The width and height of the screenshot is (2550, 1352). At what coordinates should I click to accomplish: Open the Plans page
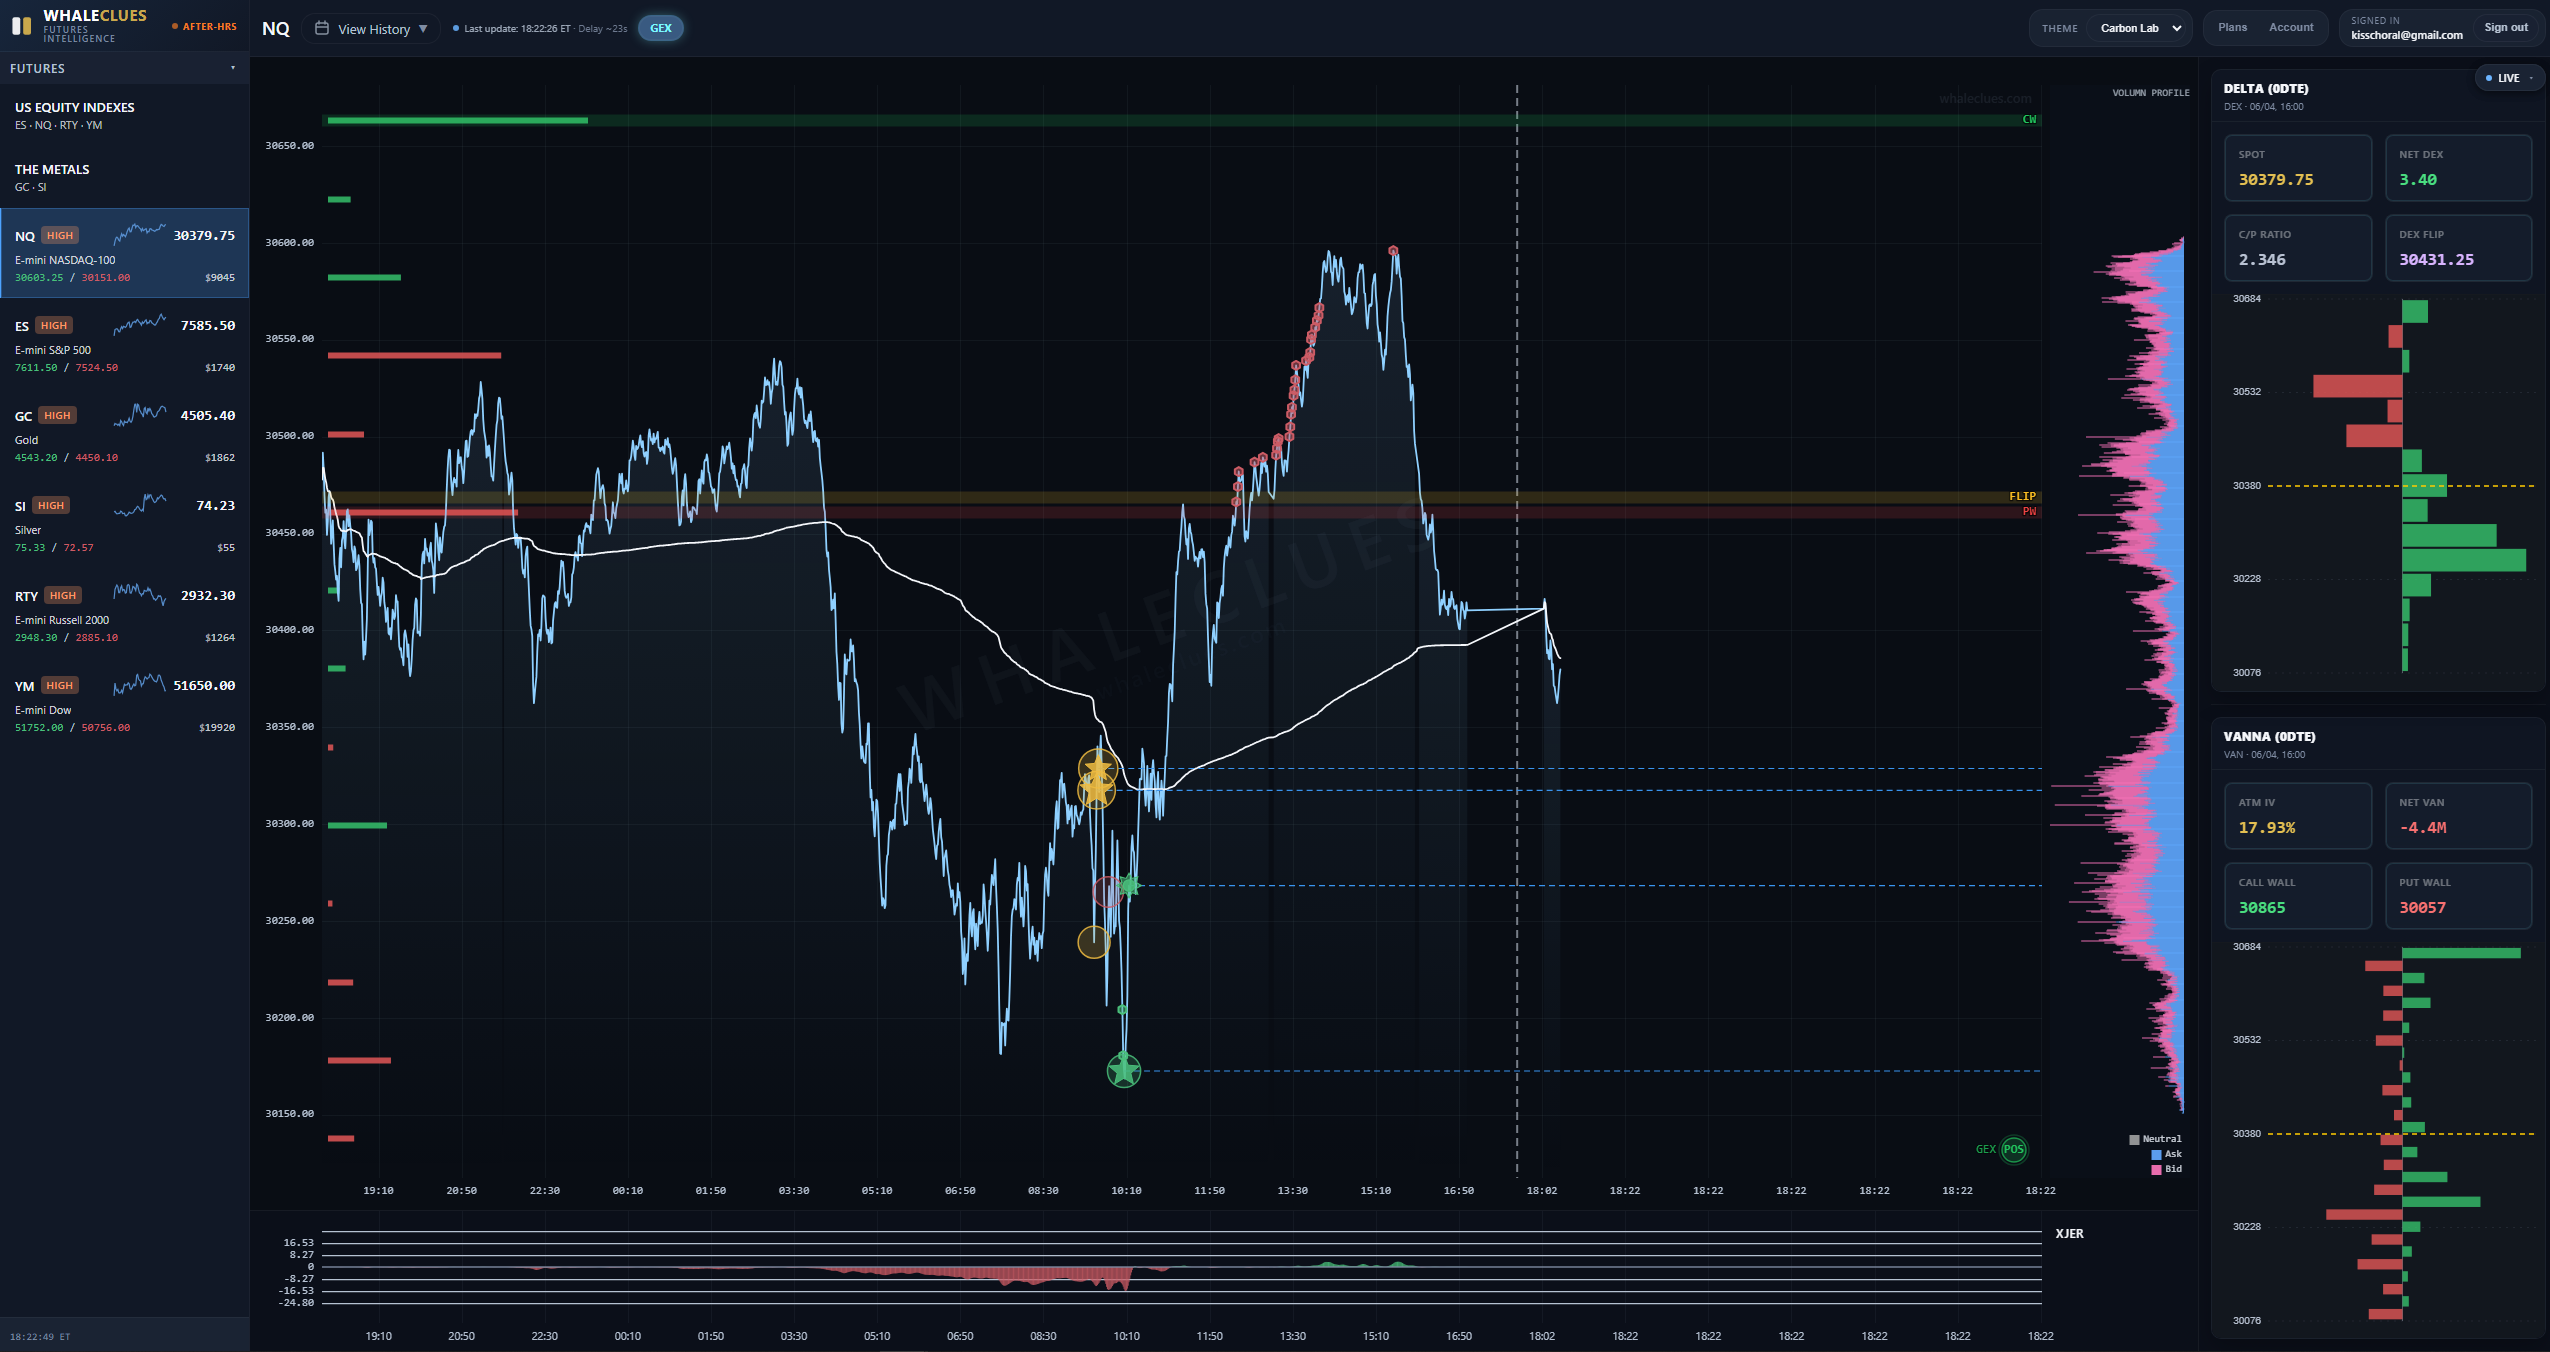pos(2232,27)
